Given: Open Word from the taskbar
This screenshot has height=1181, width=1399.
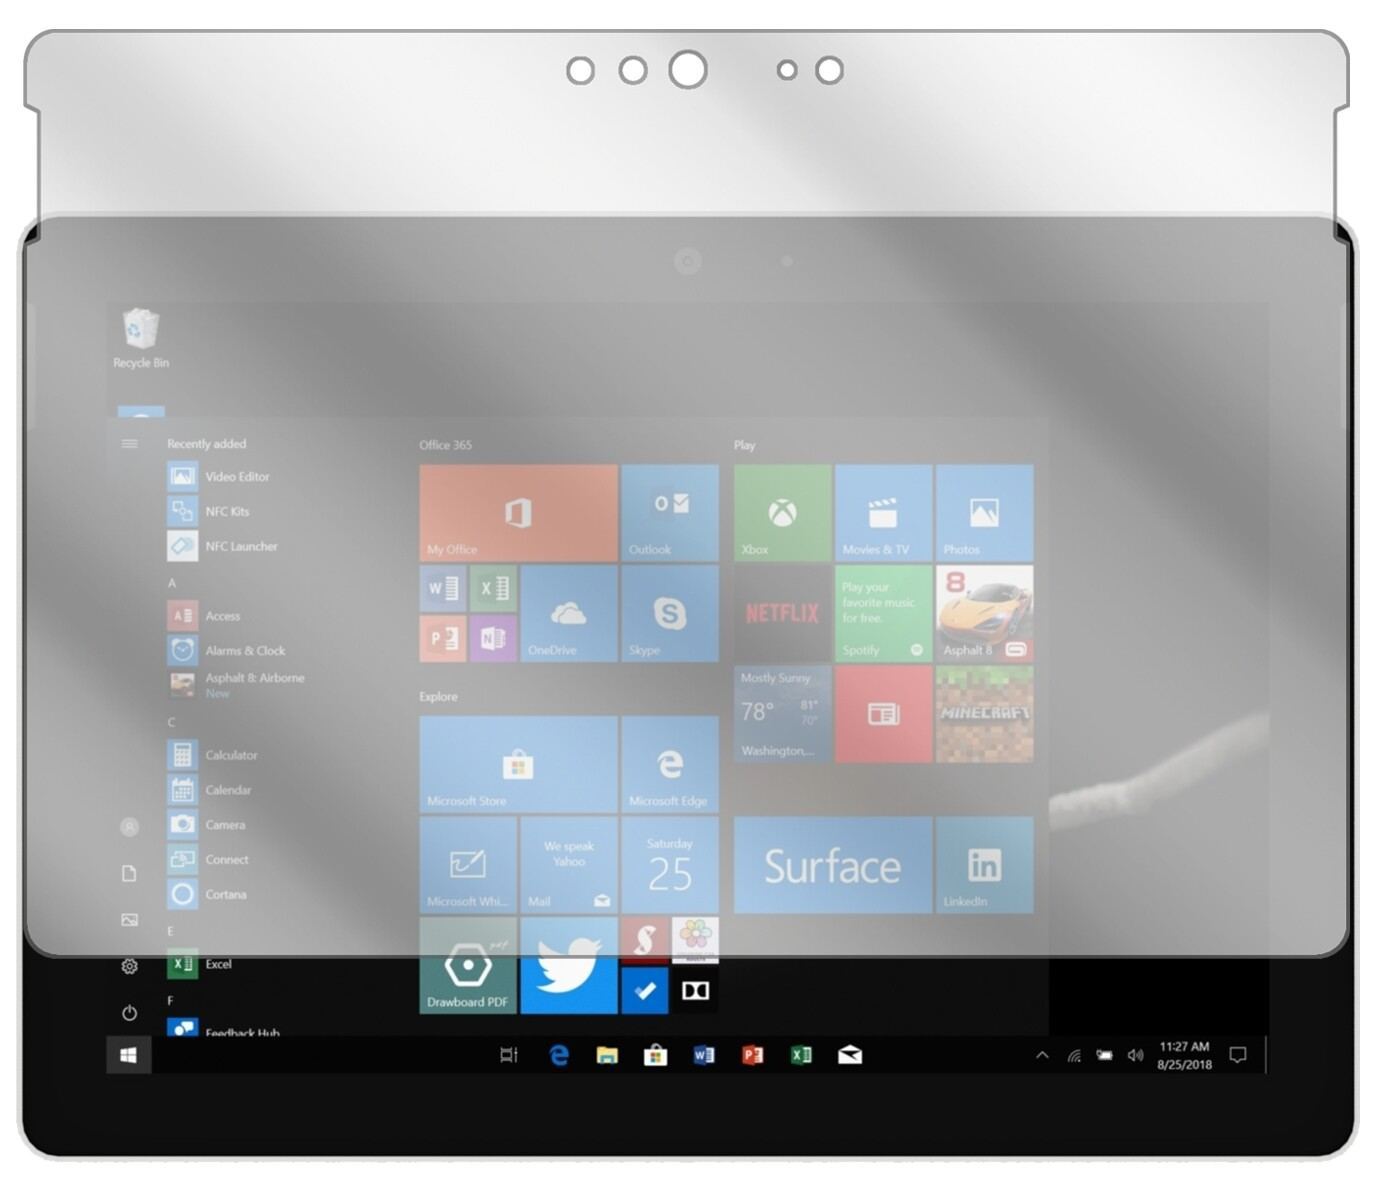Looking at the screenshot, I should 704,1055.
